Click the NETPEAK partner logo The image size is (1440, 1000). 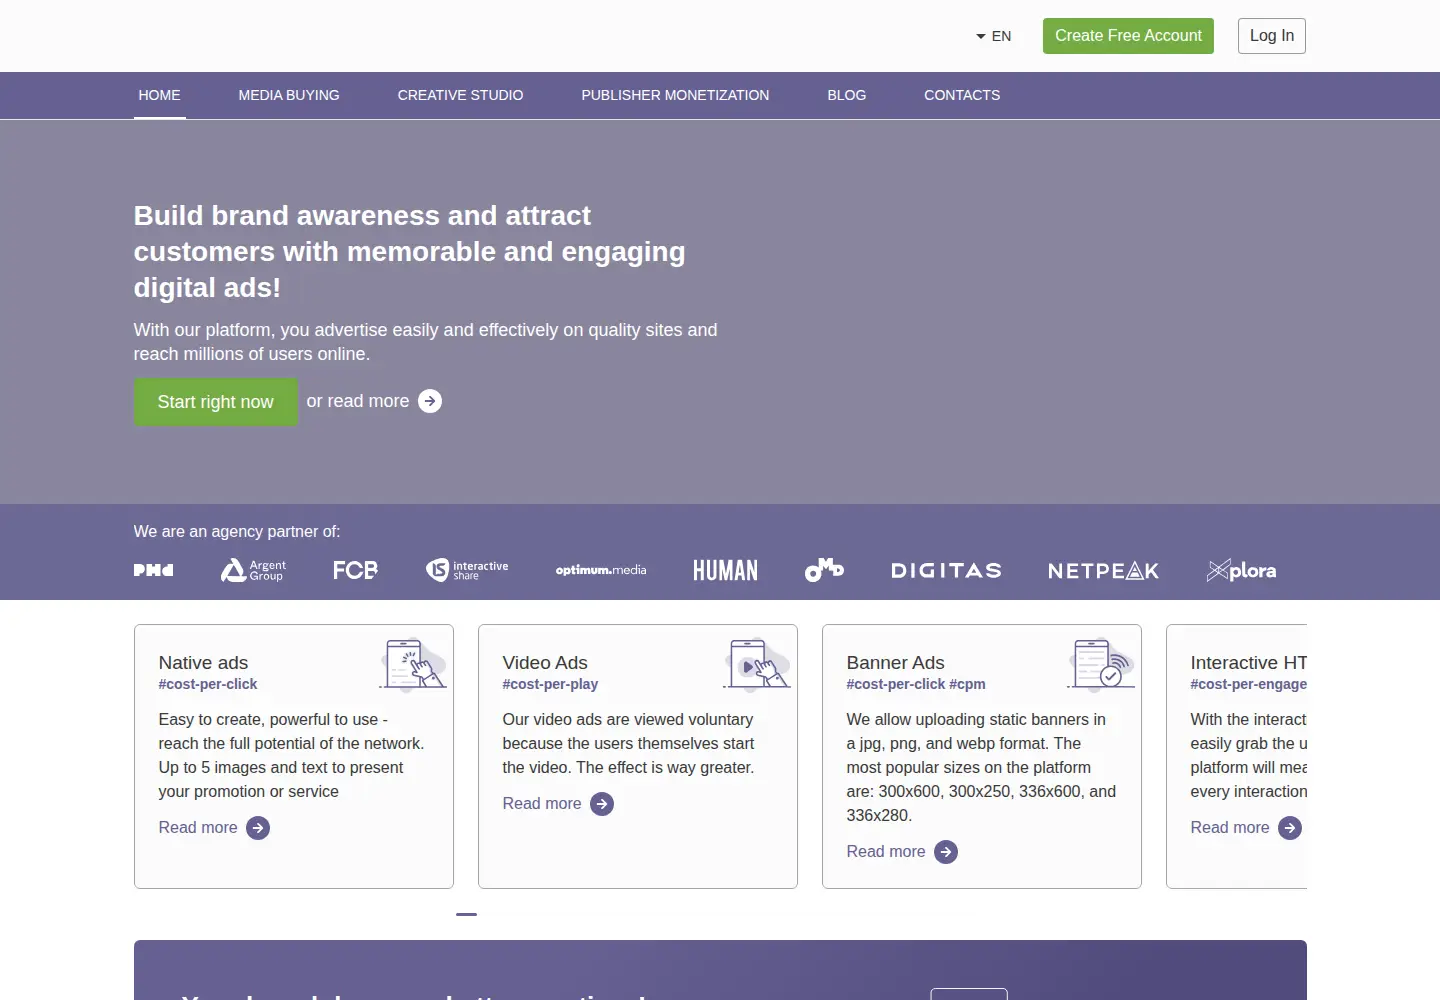coord(1103,570)
